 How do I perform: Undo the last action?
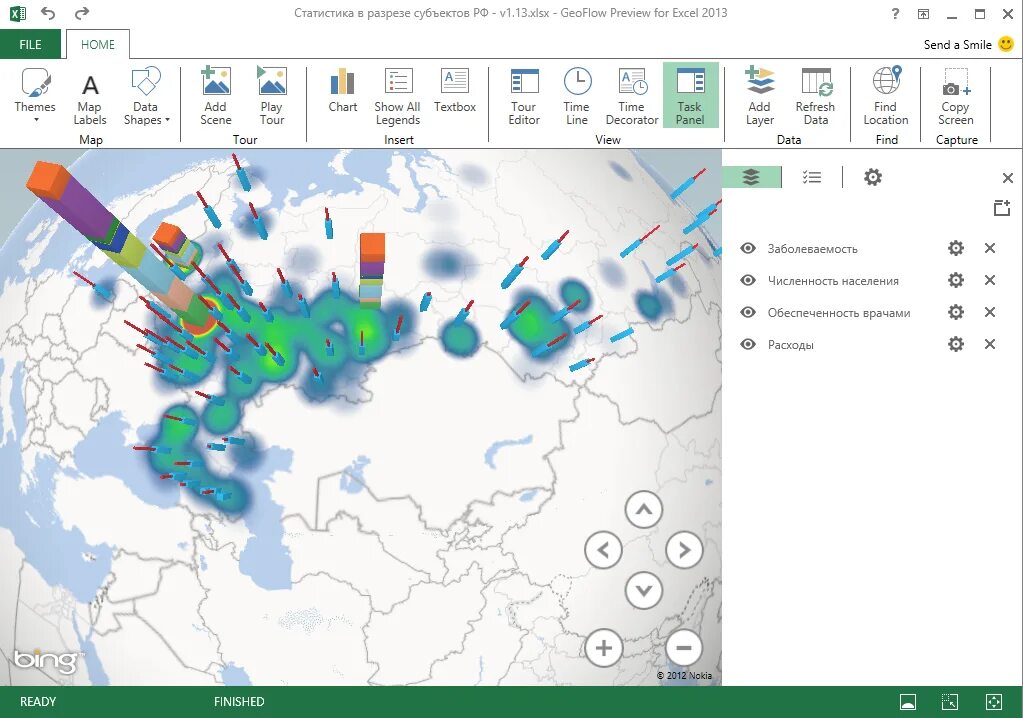pos(48,13)
